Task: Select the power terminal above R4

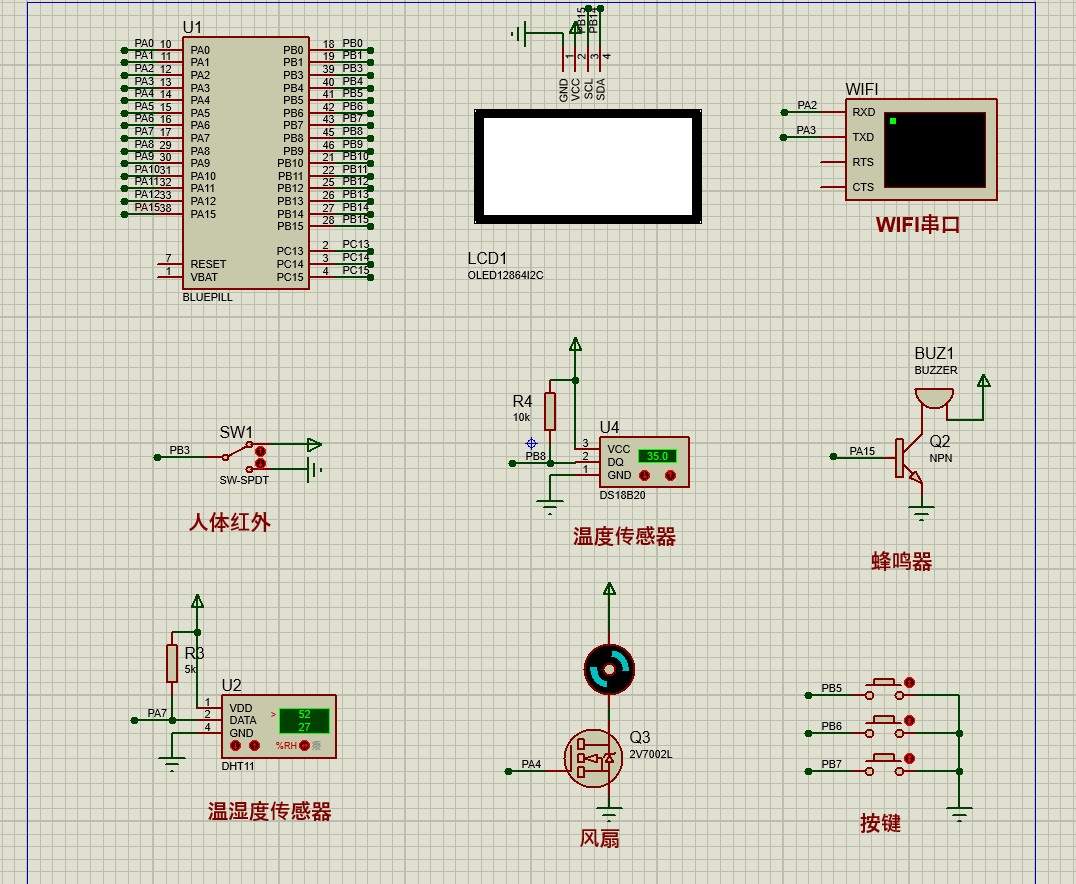Action: [x=575, y=344]
